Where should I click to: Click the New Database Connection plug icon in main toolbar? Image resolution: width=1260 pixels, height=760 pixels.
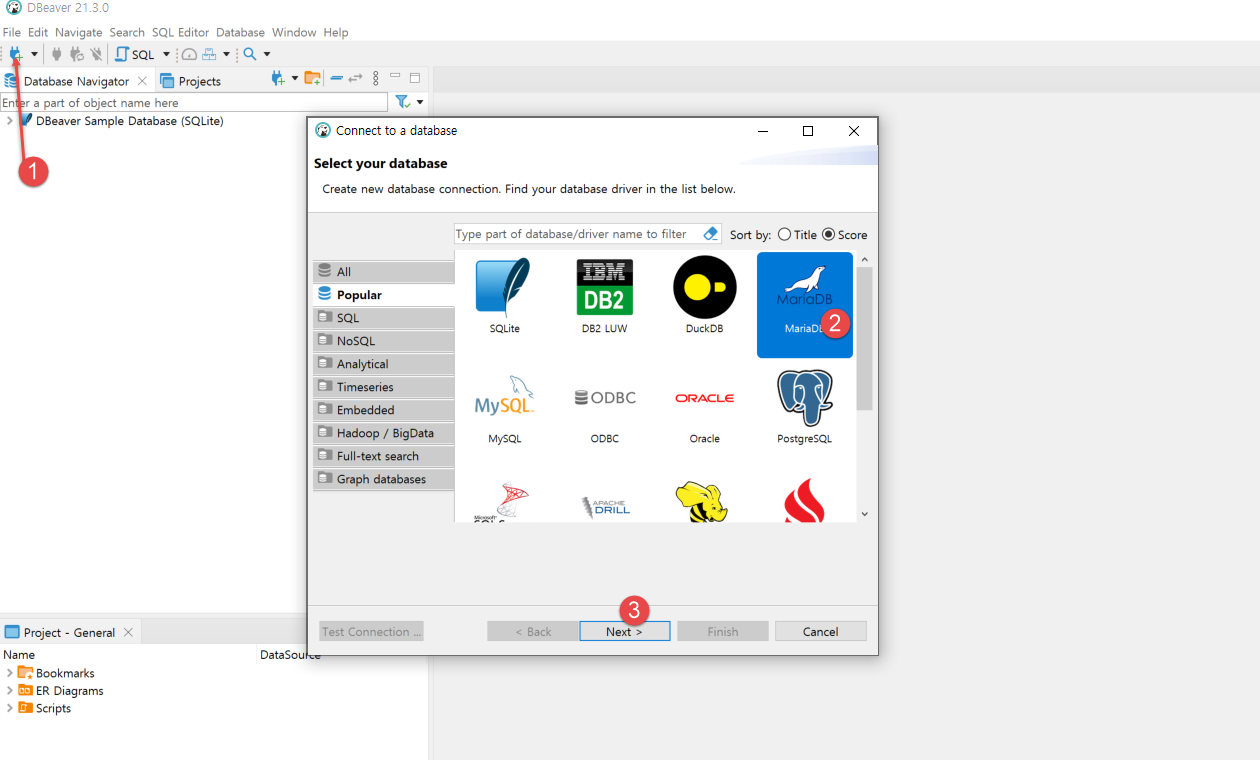[16, 54]
